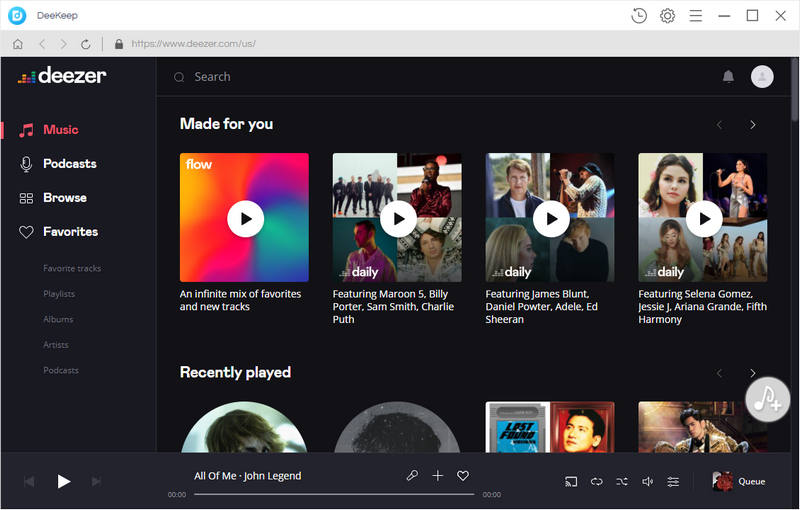Show next Recently played items
800x510 pixels.
coord(753,373)
